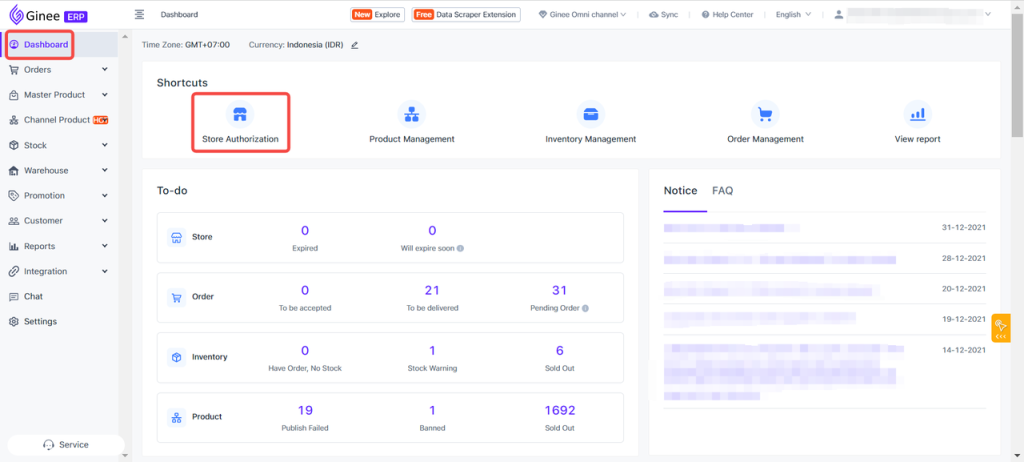Image resolution: width=1024 pixels, height=462 pixels.
Task: Open the Store Authorization shortcut icon
Action: [x=239, y=113]
